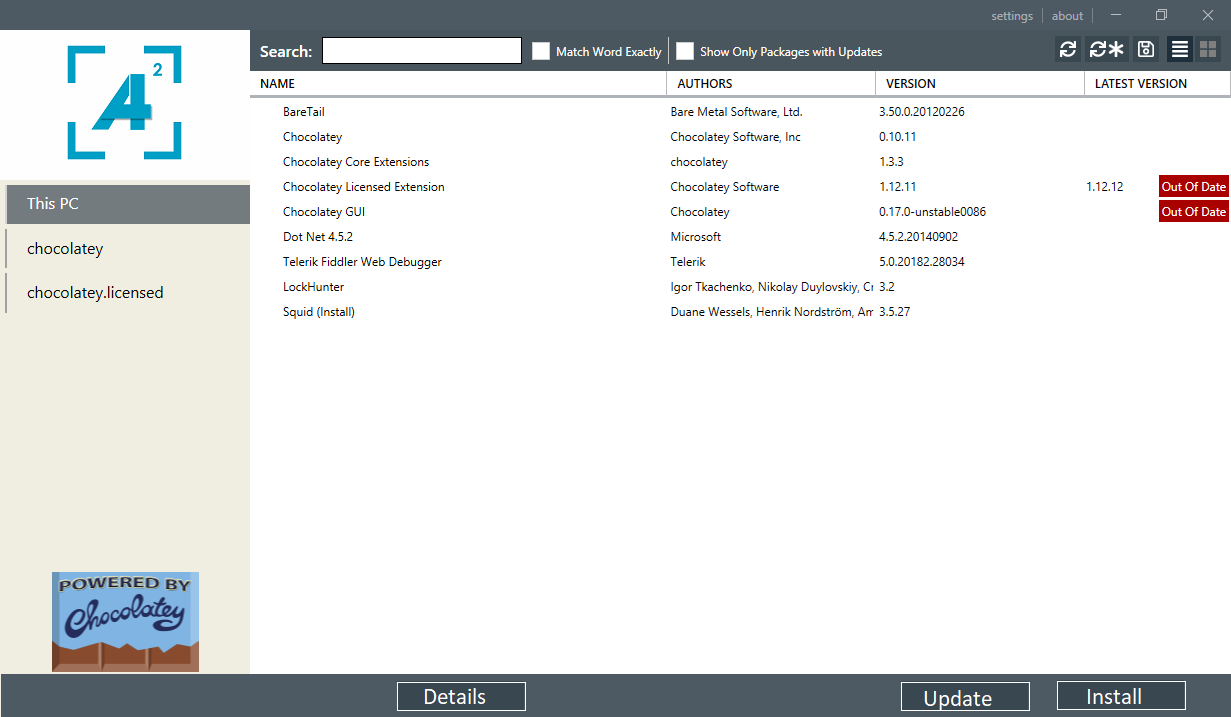
Task: Sort by LATEST VERSION column header
Action: click(1157, 84)
